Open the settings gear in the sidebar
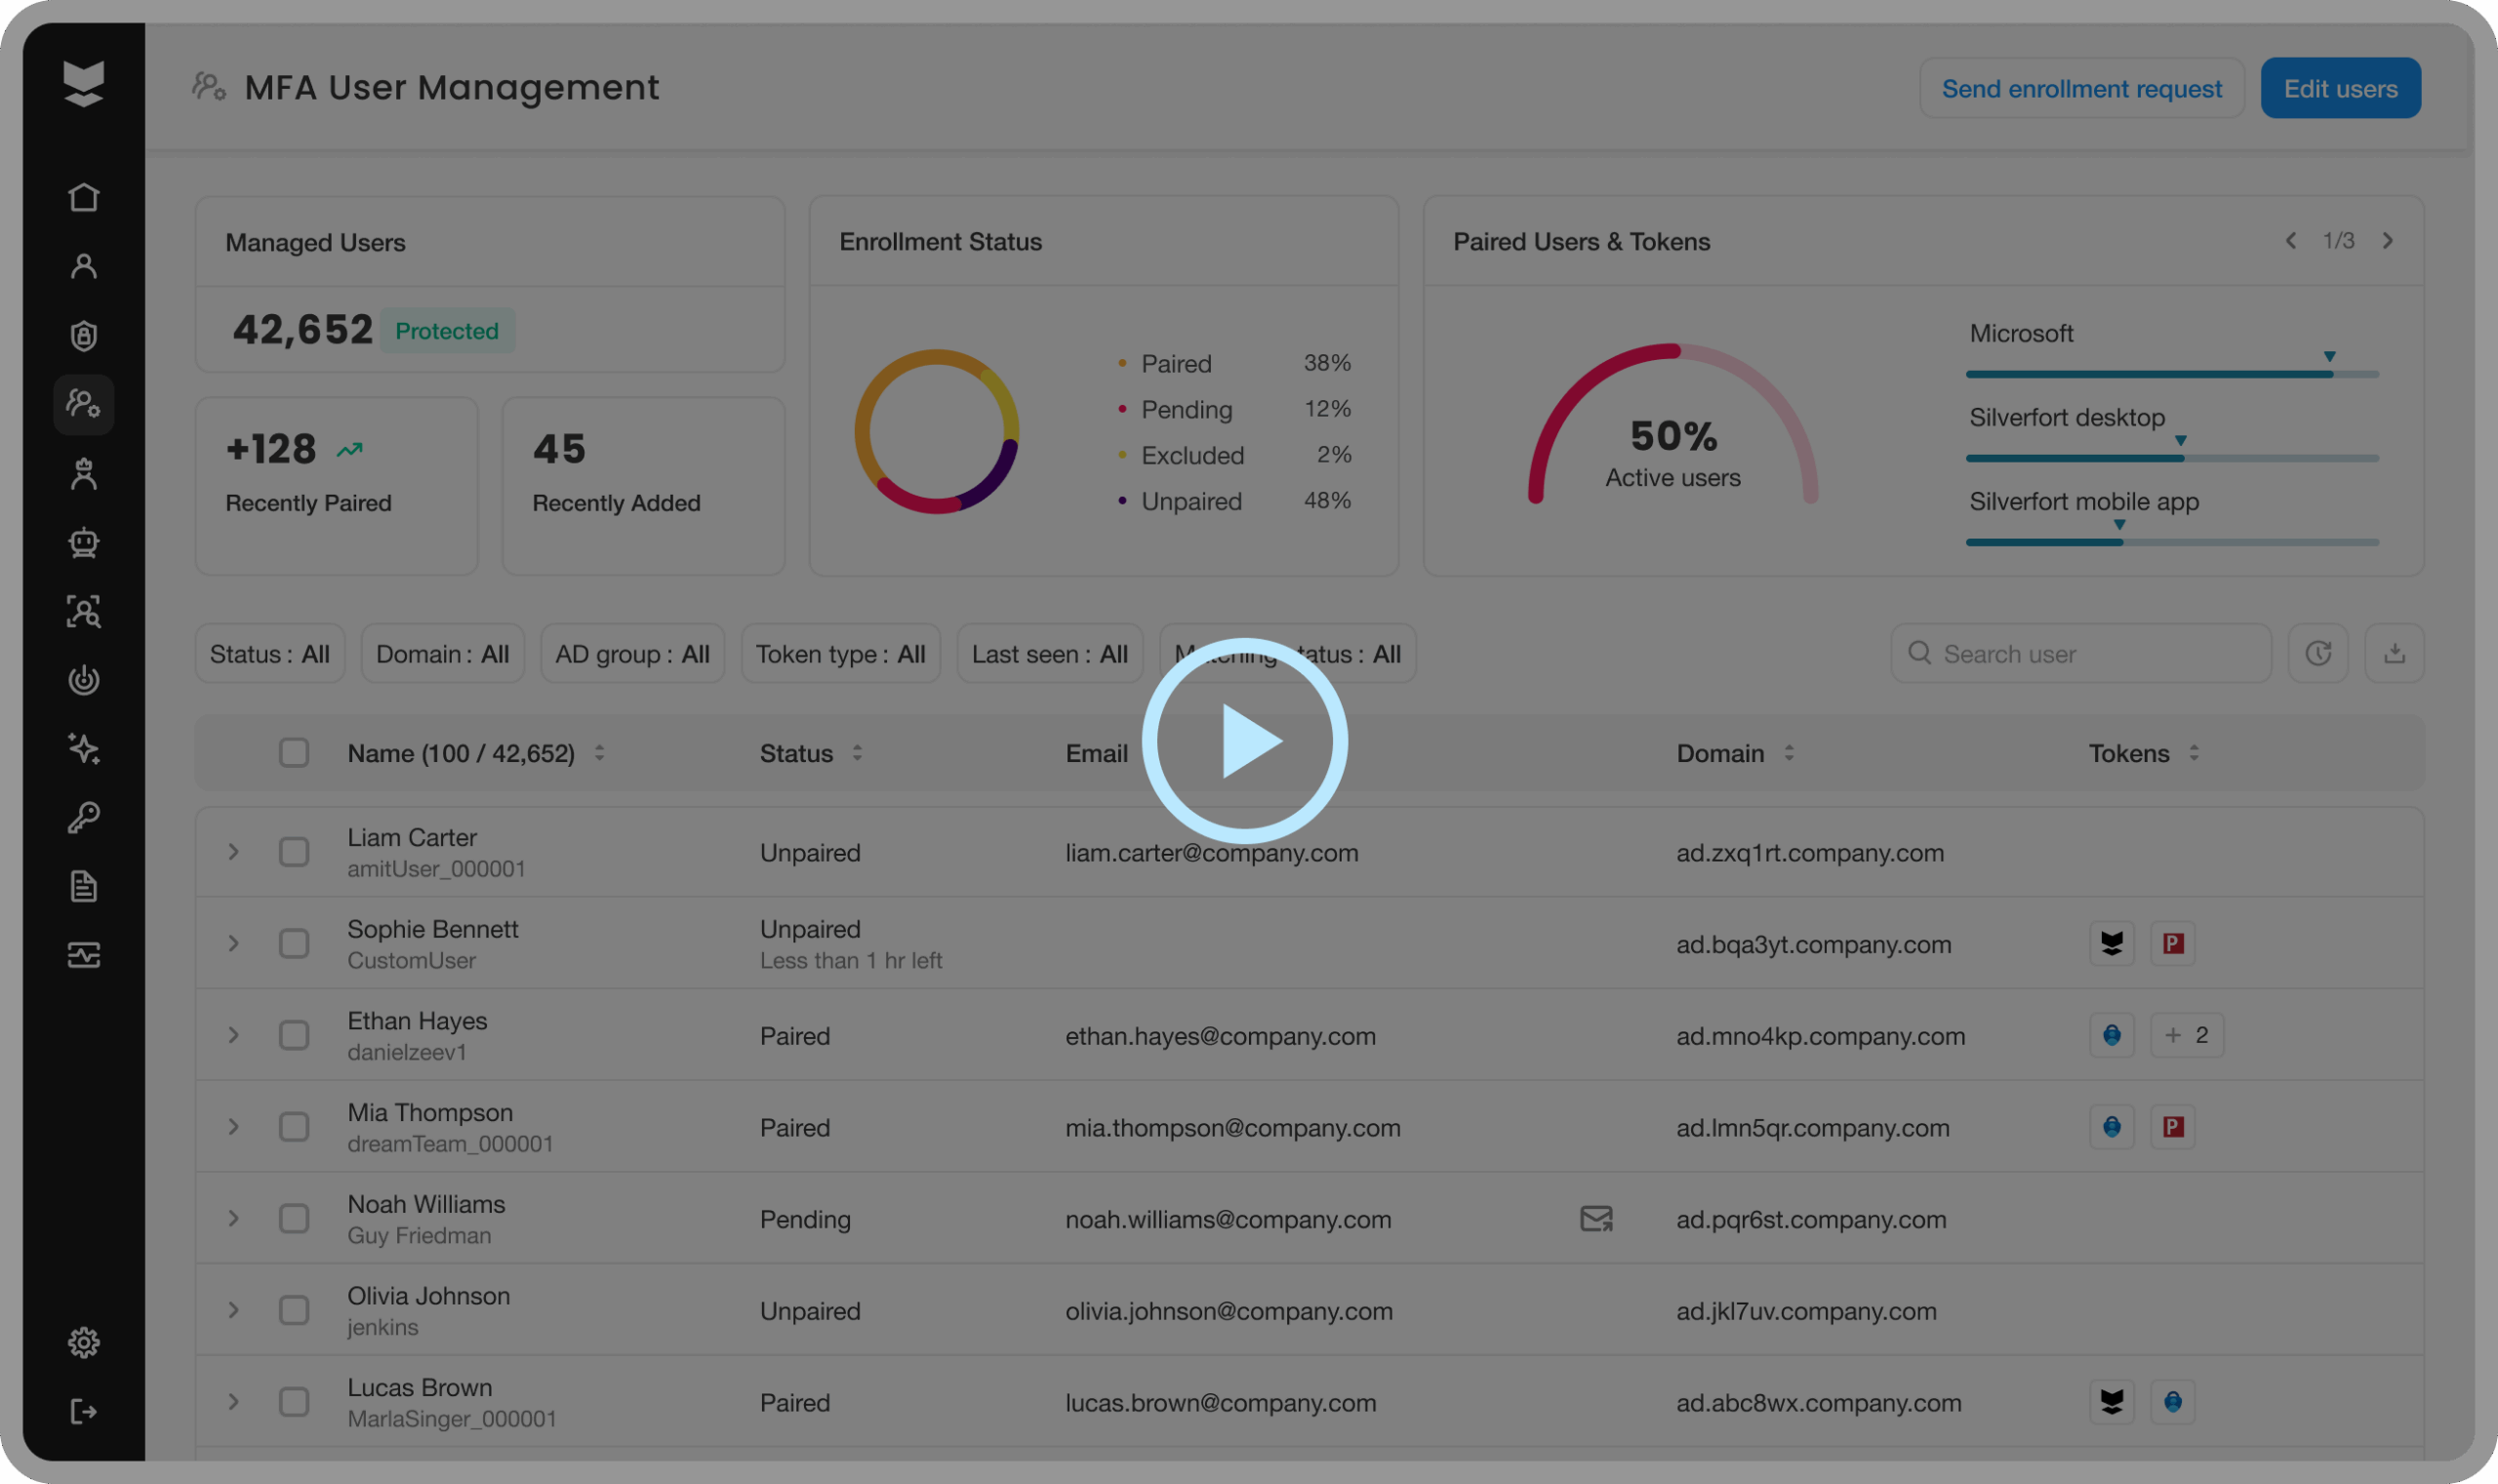The width and height of the screenshot is (2498, 1484). tap(84, 1342)
